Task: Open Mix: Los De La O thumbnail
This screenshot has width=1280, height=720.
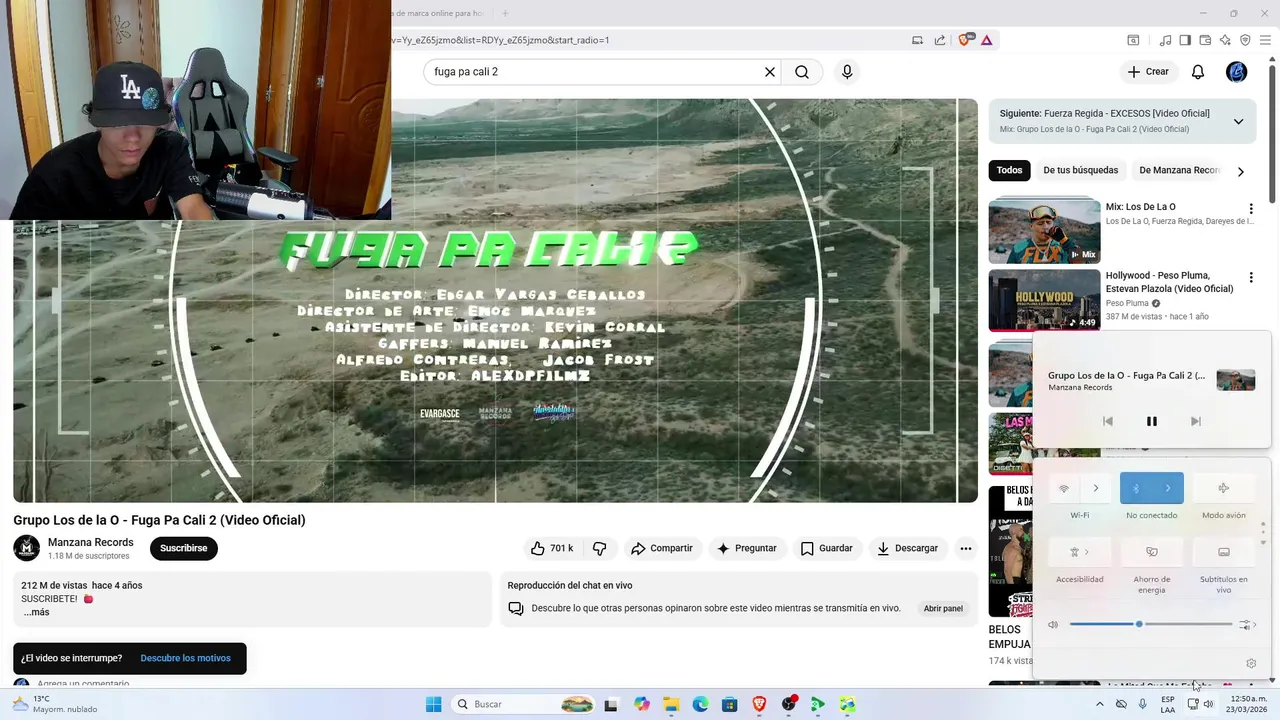Action: pos(1044,231)
